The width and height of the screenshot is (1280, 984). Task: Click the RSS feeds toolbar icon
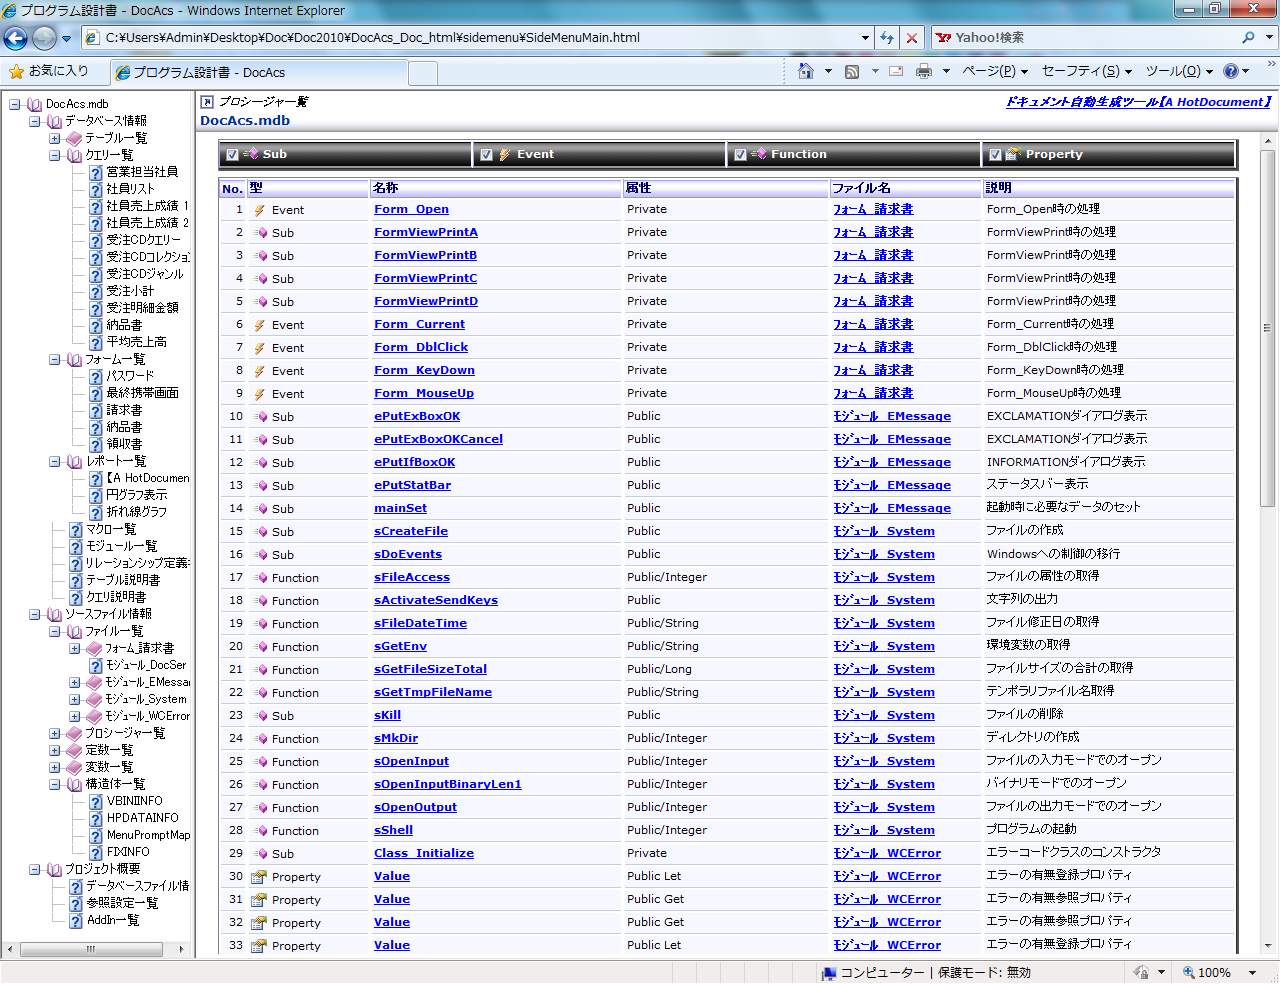[x=852, y=71]
